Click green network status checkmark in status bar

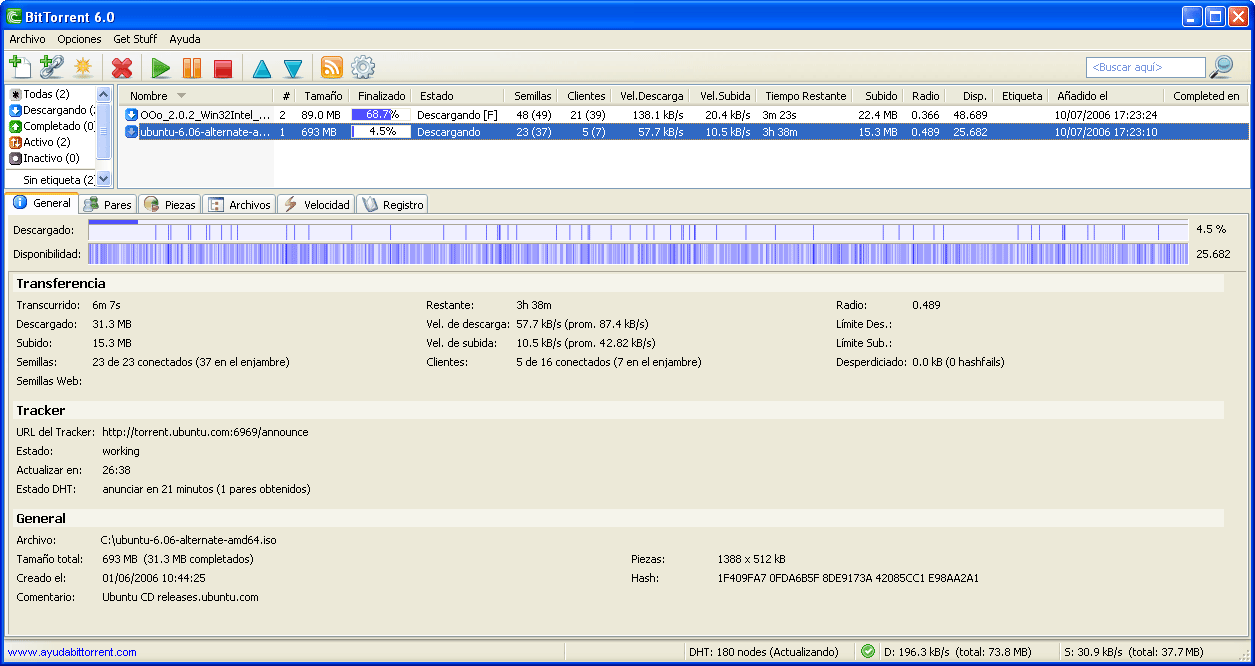pos(867,651)
